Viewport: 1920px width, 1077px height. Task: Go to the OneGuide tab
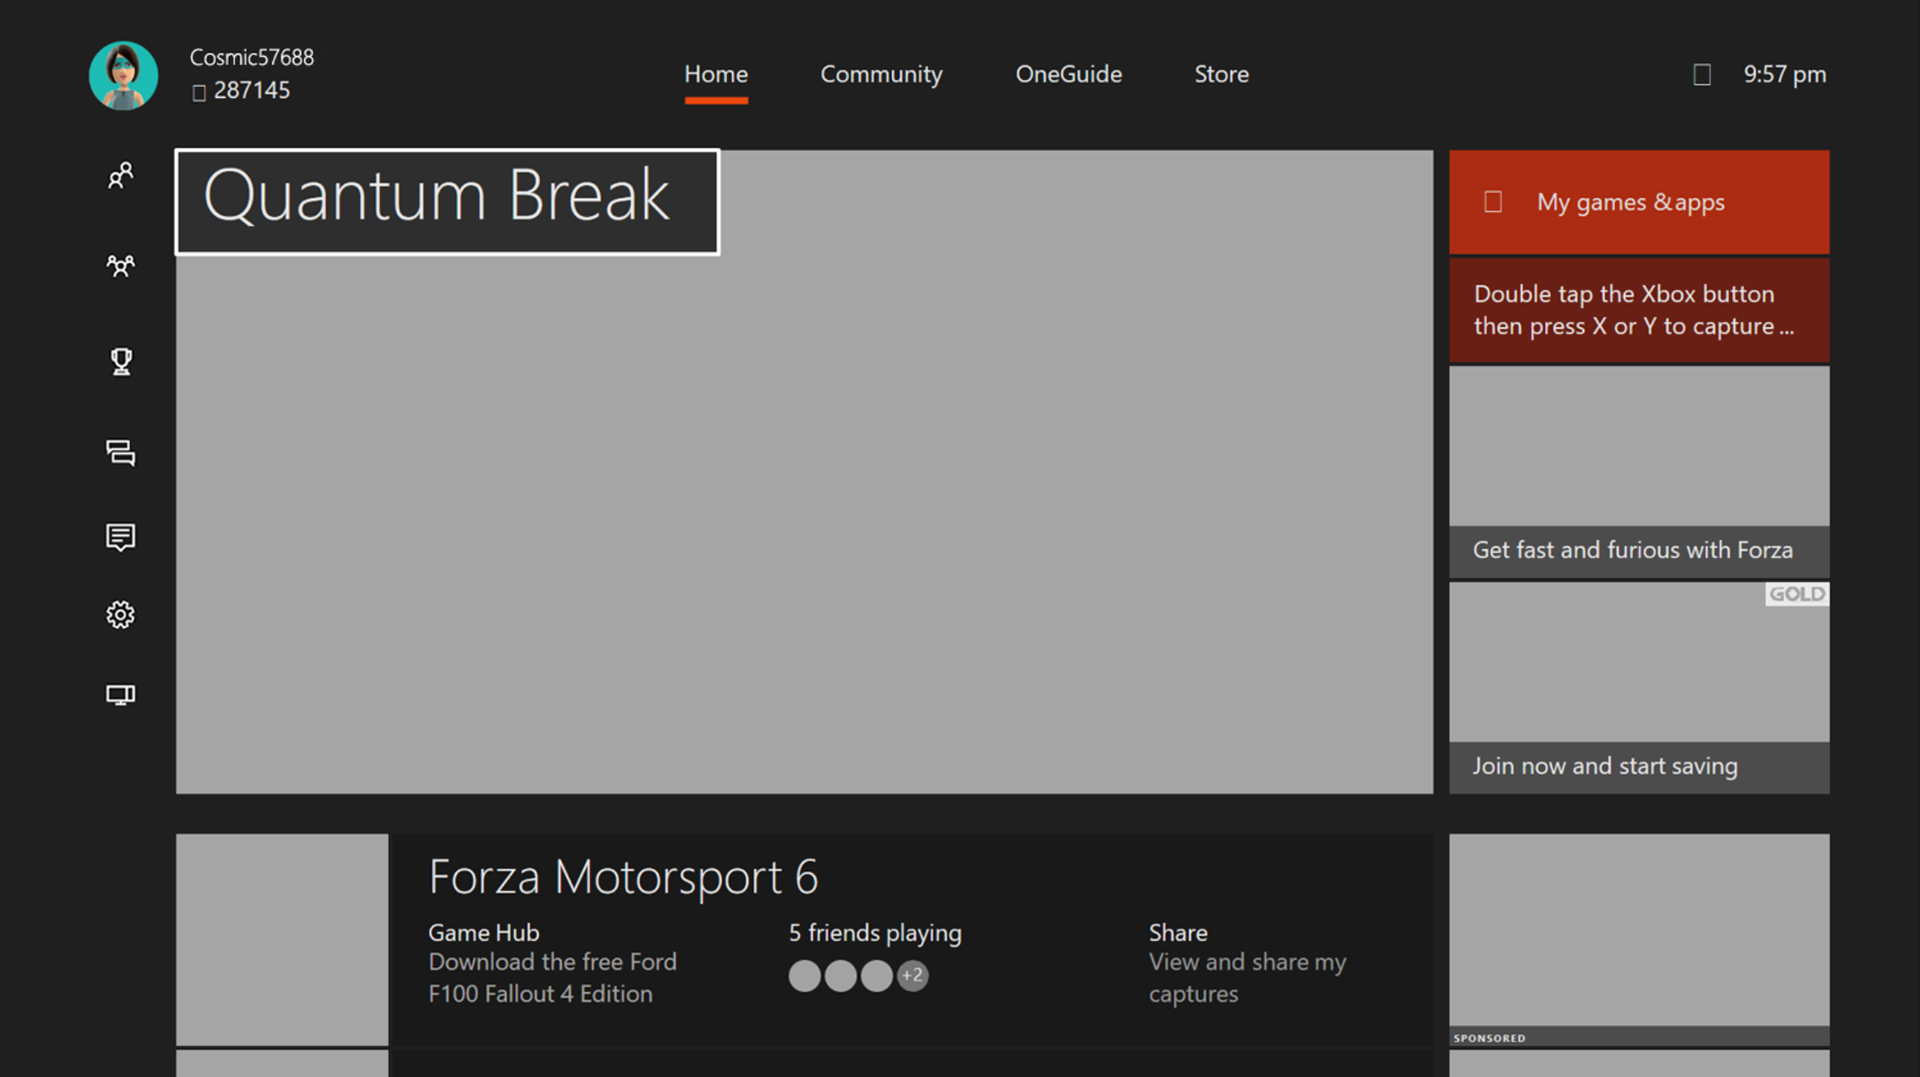pos(1069,75)
